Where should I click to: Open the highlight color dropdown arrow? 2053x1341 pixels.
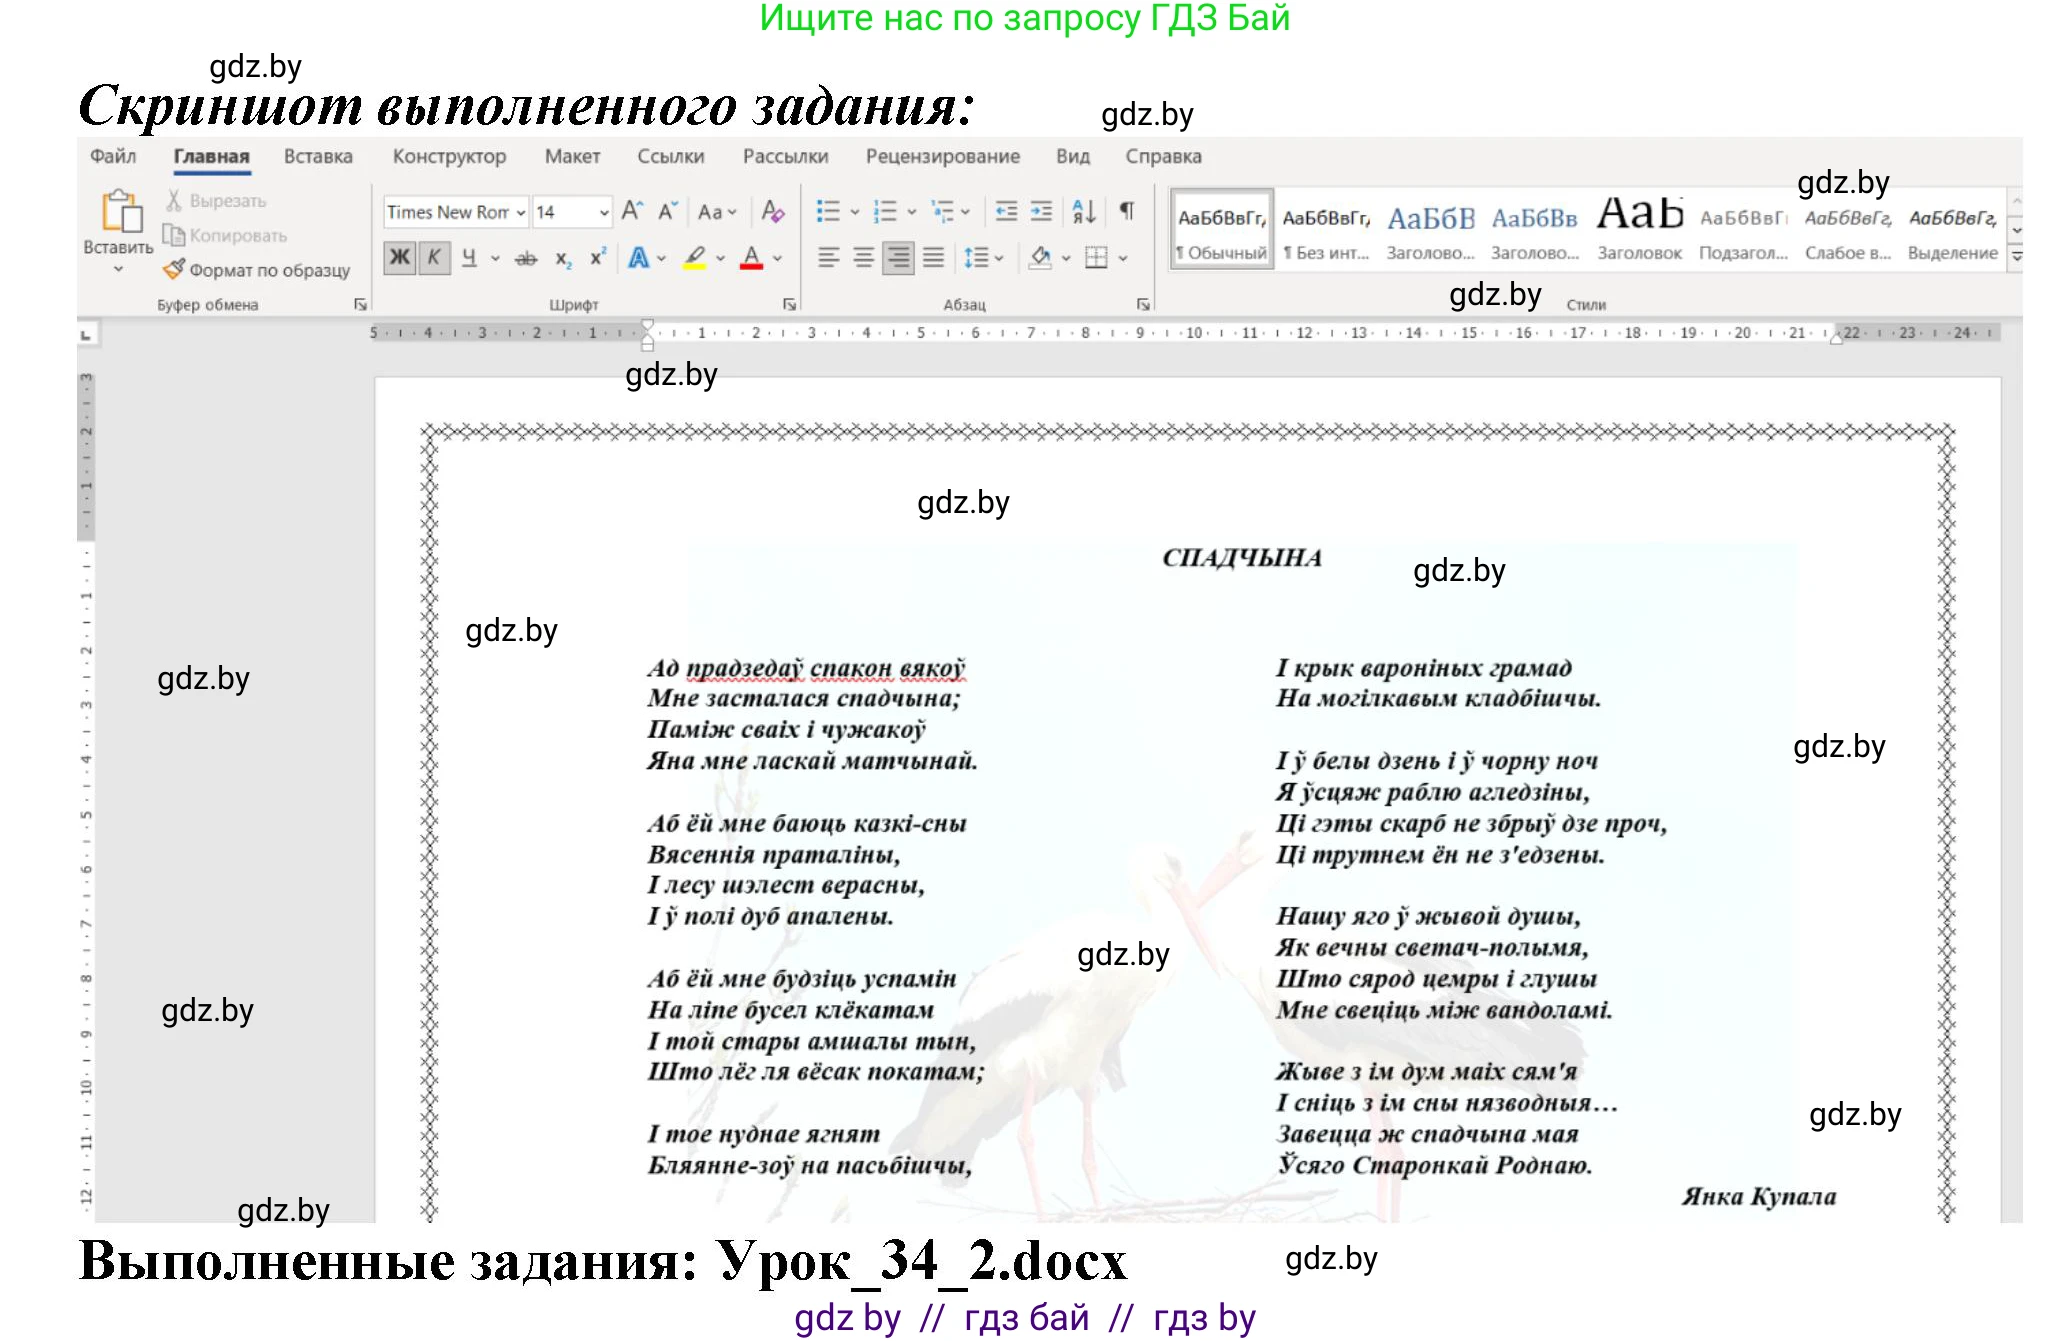[x=720, y=258]
